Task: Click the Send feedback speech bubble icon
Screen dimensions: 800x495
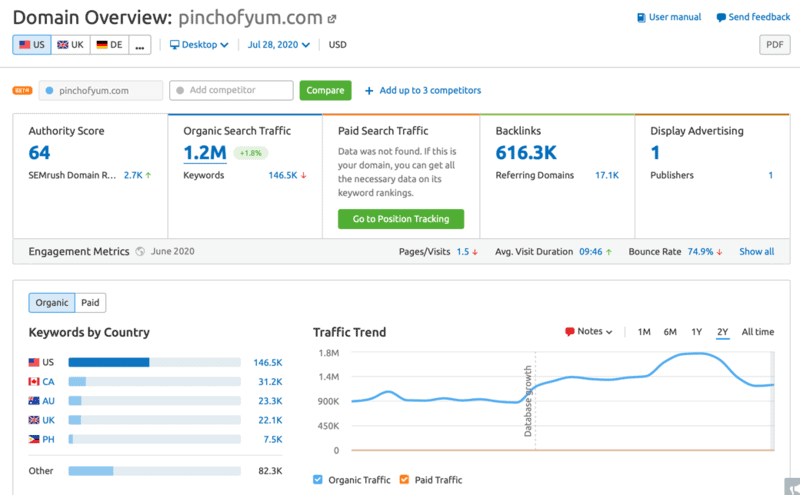Action: click(x=721, y=17)
